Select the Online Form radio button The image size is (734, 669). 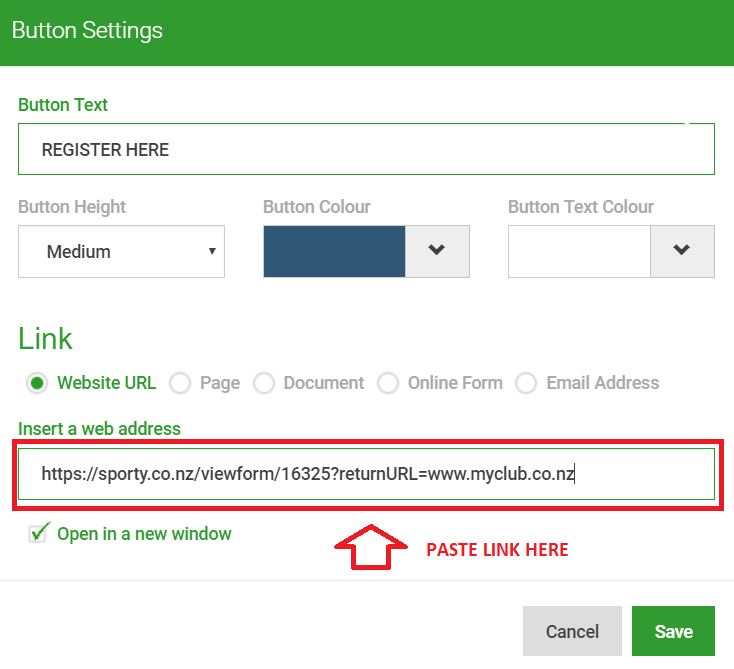[388, 383]
